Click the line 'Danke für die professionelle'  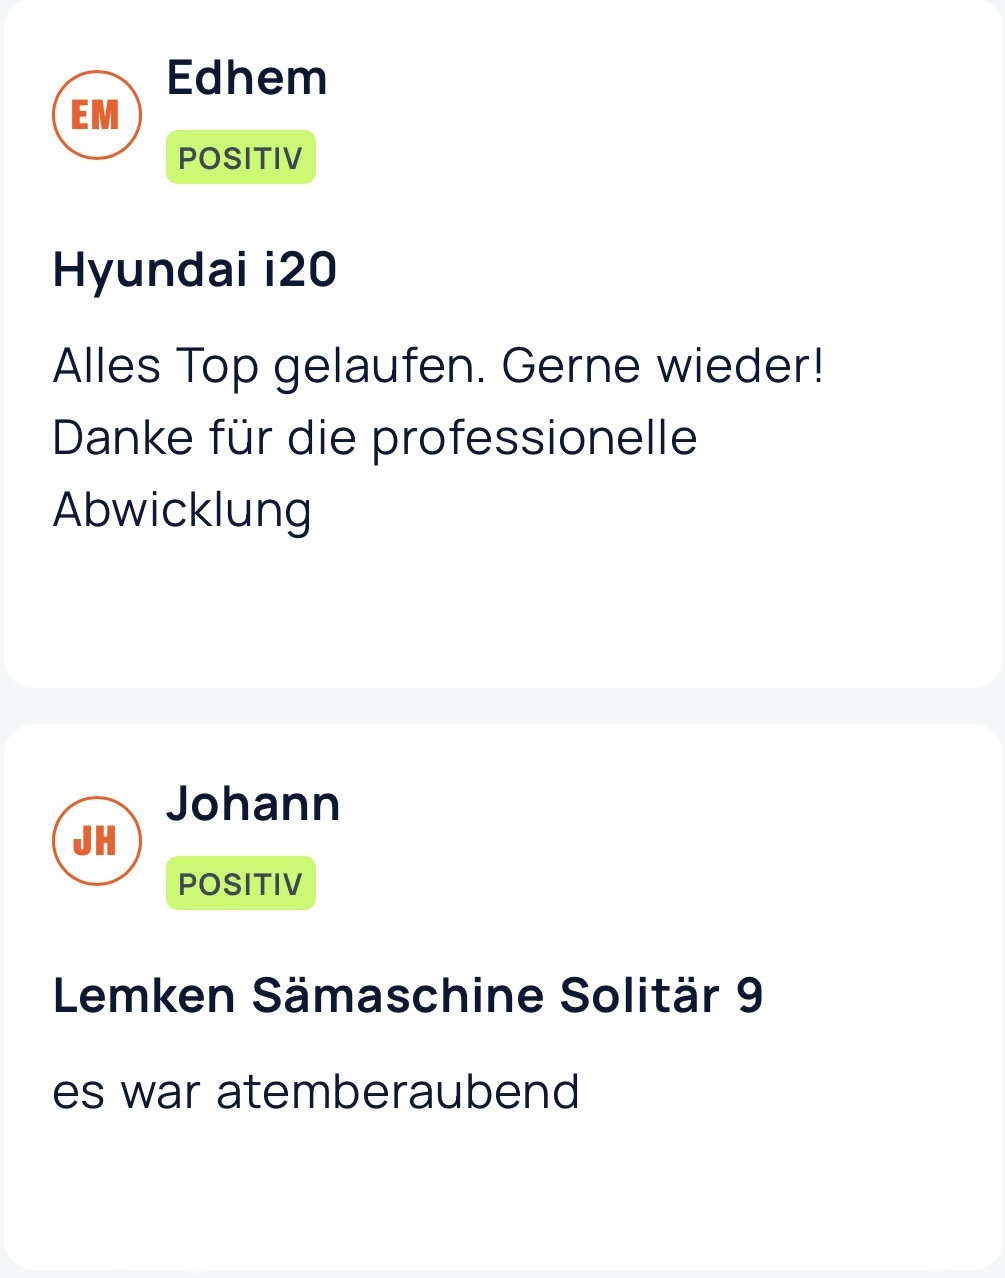(x=374, y=438)
